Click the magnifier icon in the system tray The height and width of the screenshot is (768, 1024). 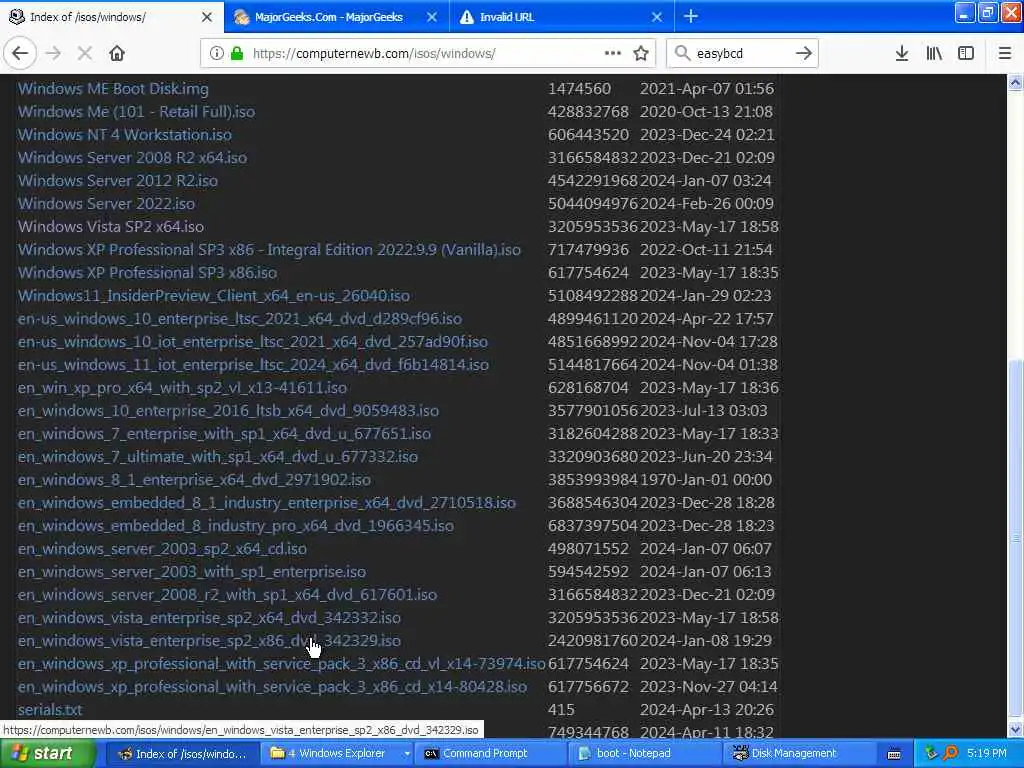pos(950,753)
